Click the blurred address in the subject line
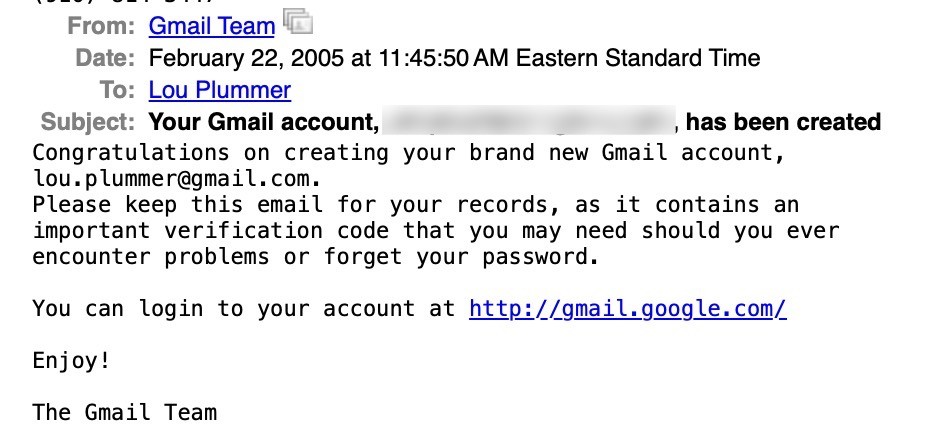The image size is (932, 446). [527, 123]
